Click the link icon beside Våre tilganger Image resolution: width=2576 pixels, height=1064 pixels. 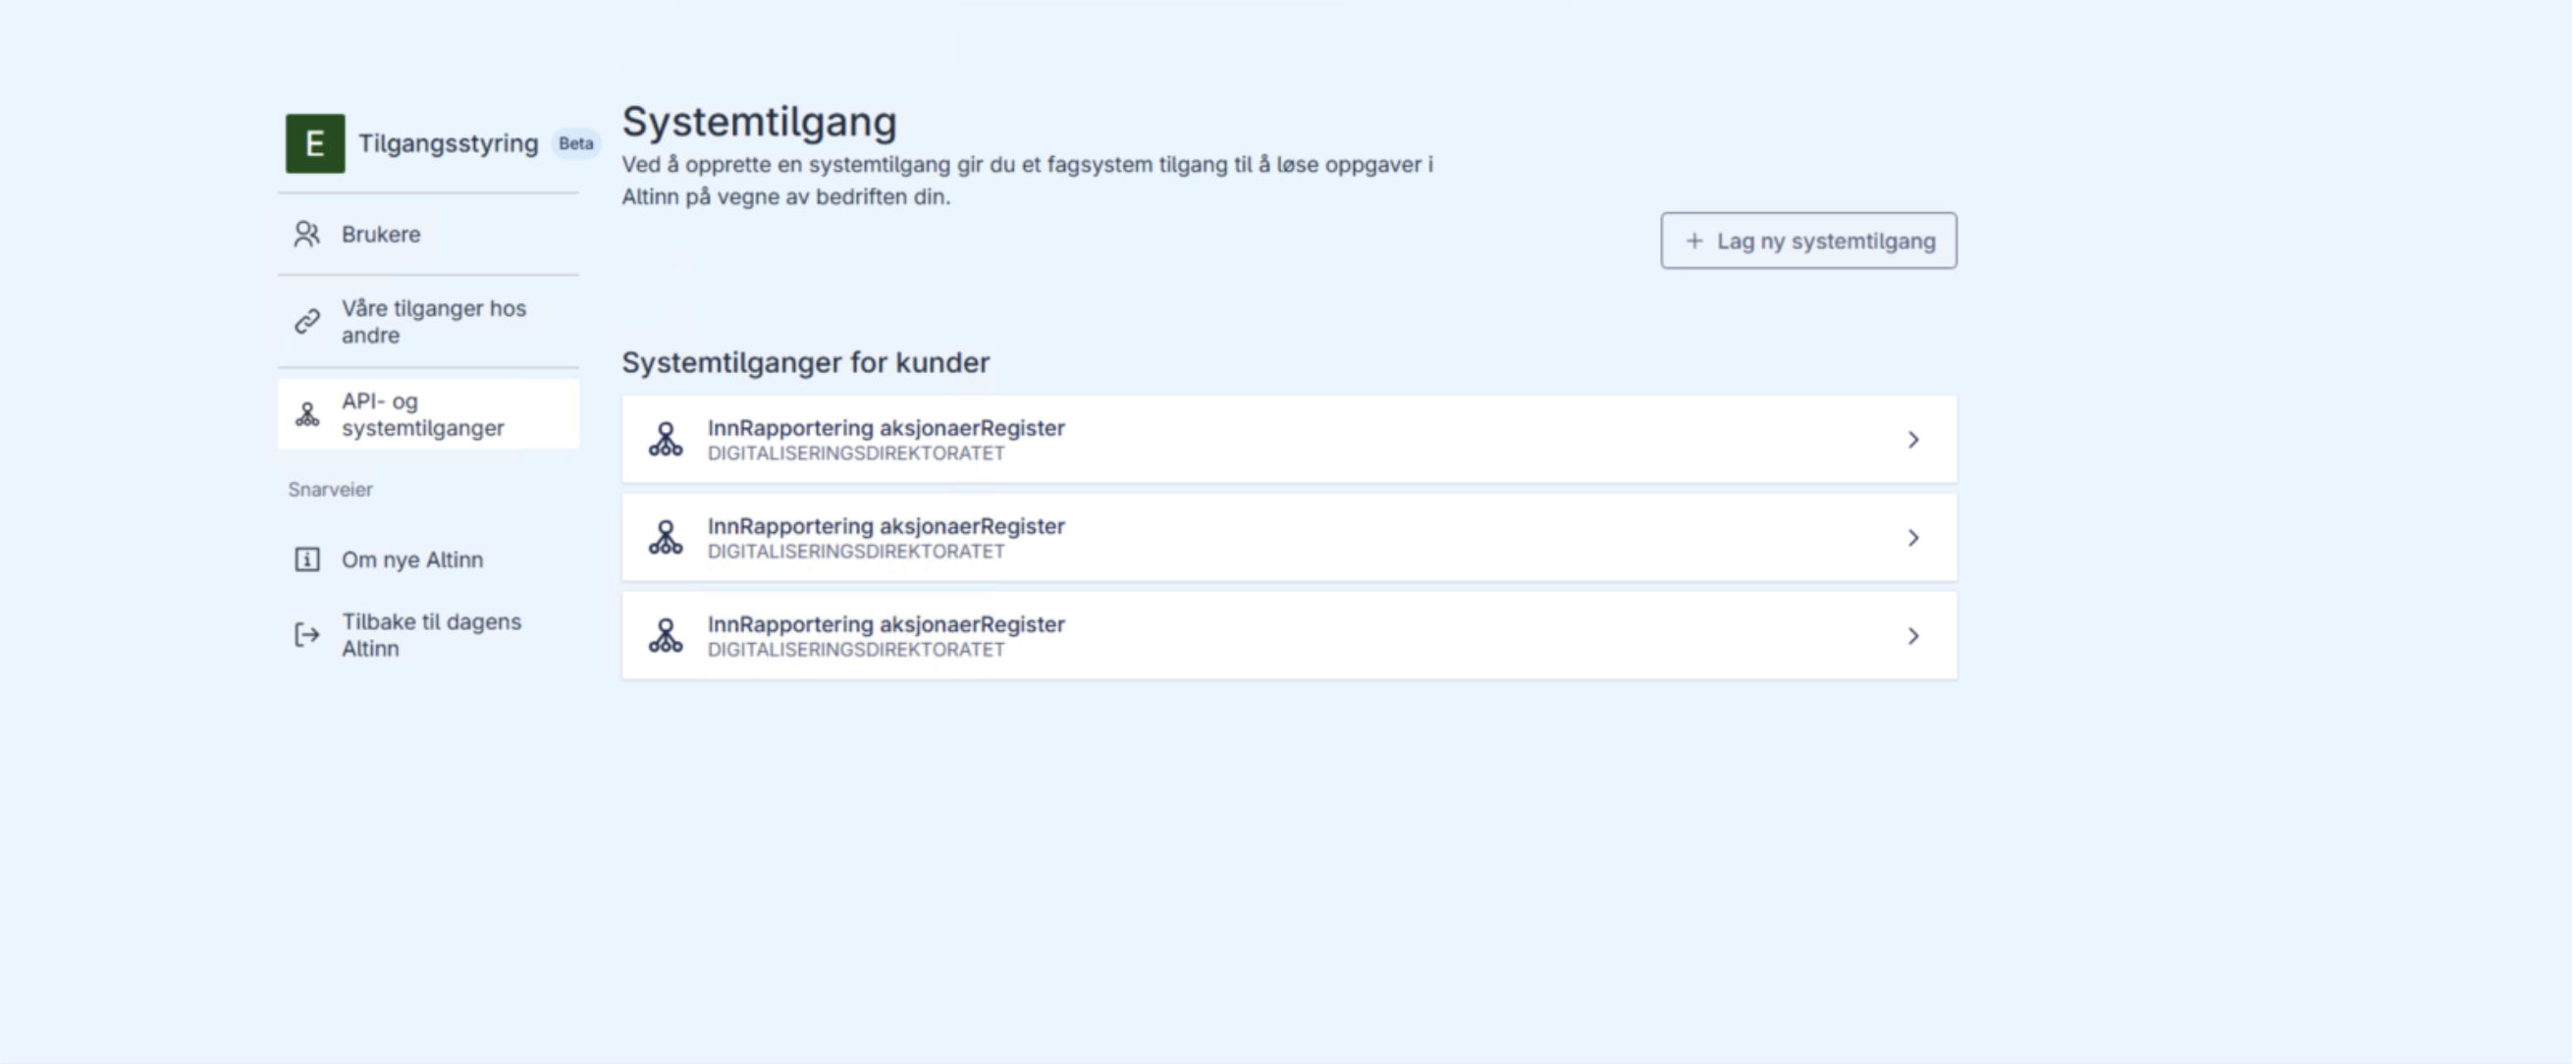(x=307, y=322)
